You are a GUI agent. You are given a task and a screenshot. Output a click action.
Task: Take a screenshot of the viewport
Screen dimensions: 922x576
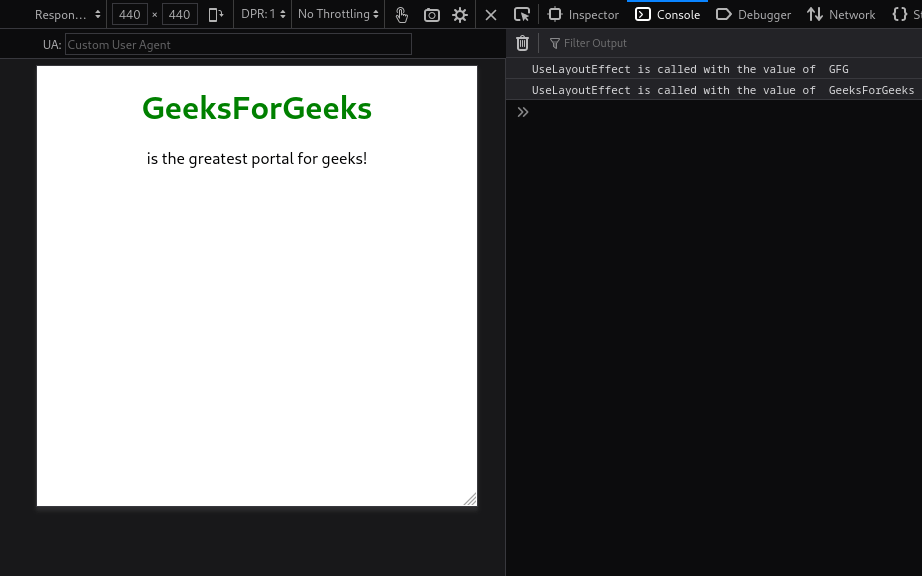432,15
